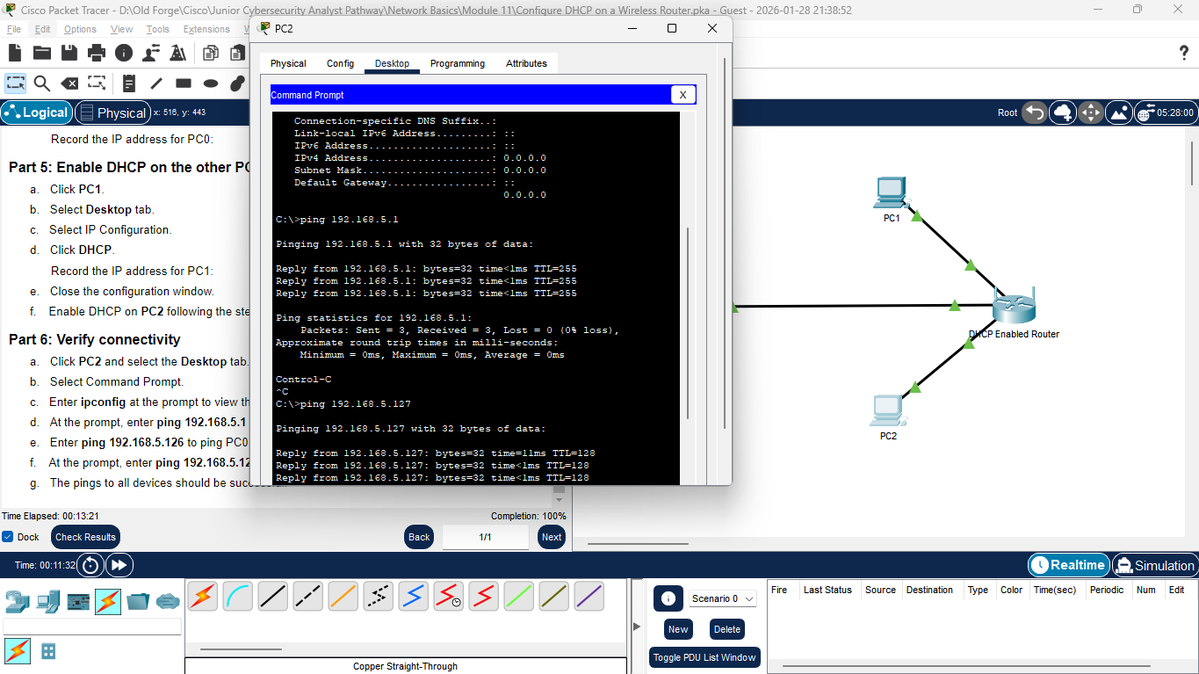The width and height of the screenshot is (1199, 674).
Task: Open the user profile icon
Action: coord(151,53)
